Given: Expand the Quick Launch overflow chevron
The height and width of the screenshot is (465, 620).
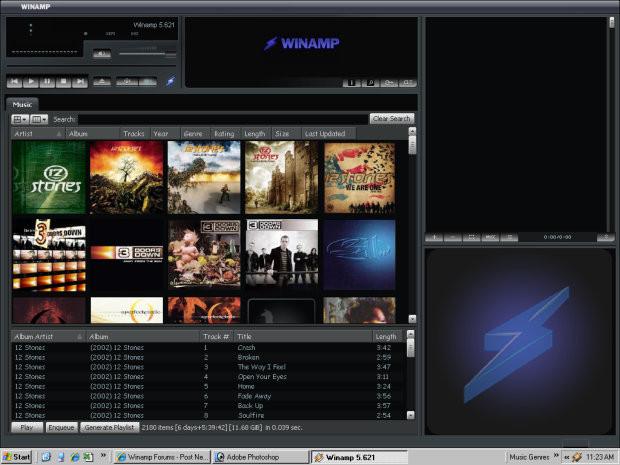Looking at the screenshot, I should point(103,455).
